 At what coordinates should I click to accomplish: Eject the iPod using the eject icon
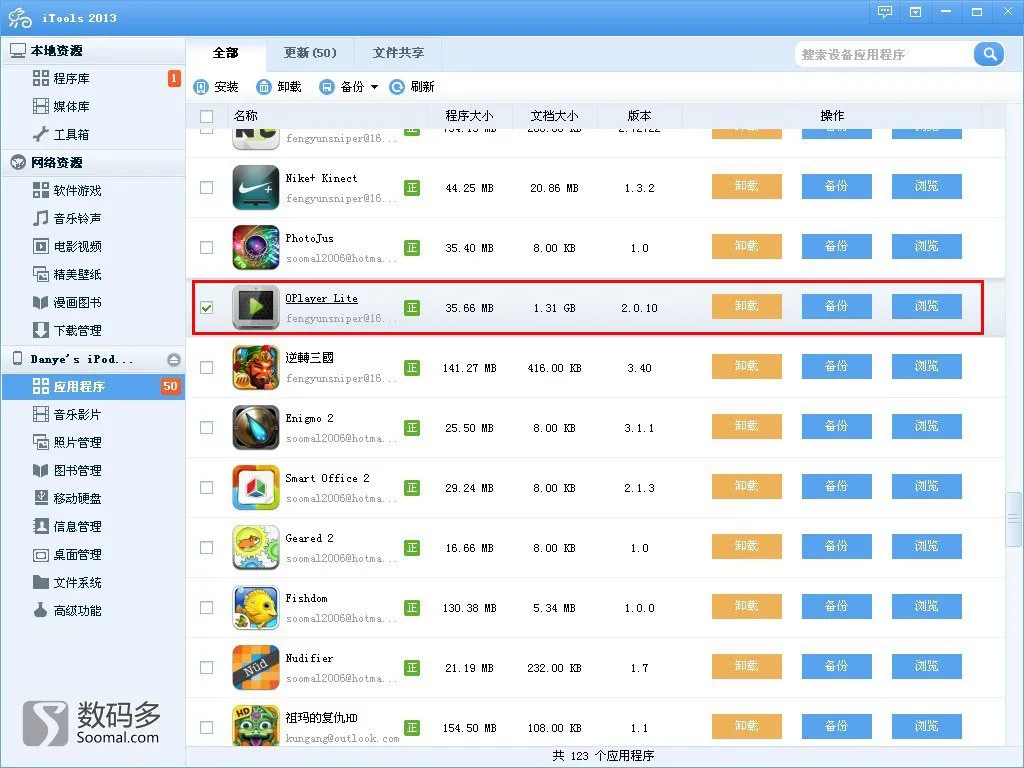click(x=173, y=360)
